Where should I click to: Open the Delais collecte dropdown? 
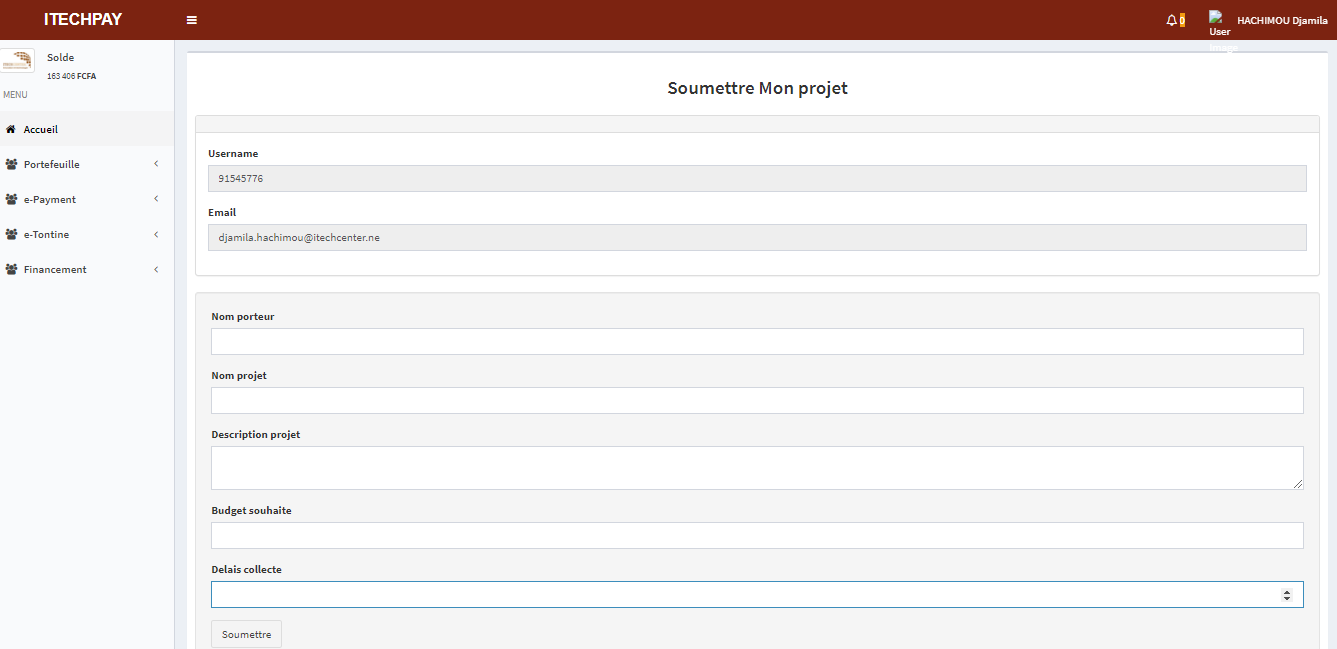click(x=756, y=593)
